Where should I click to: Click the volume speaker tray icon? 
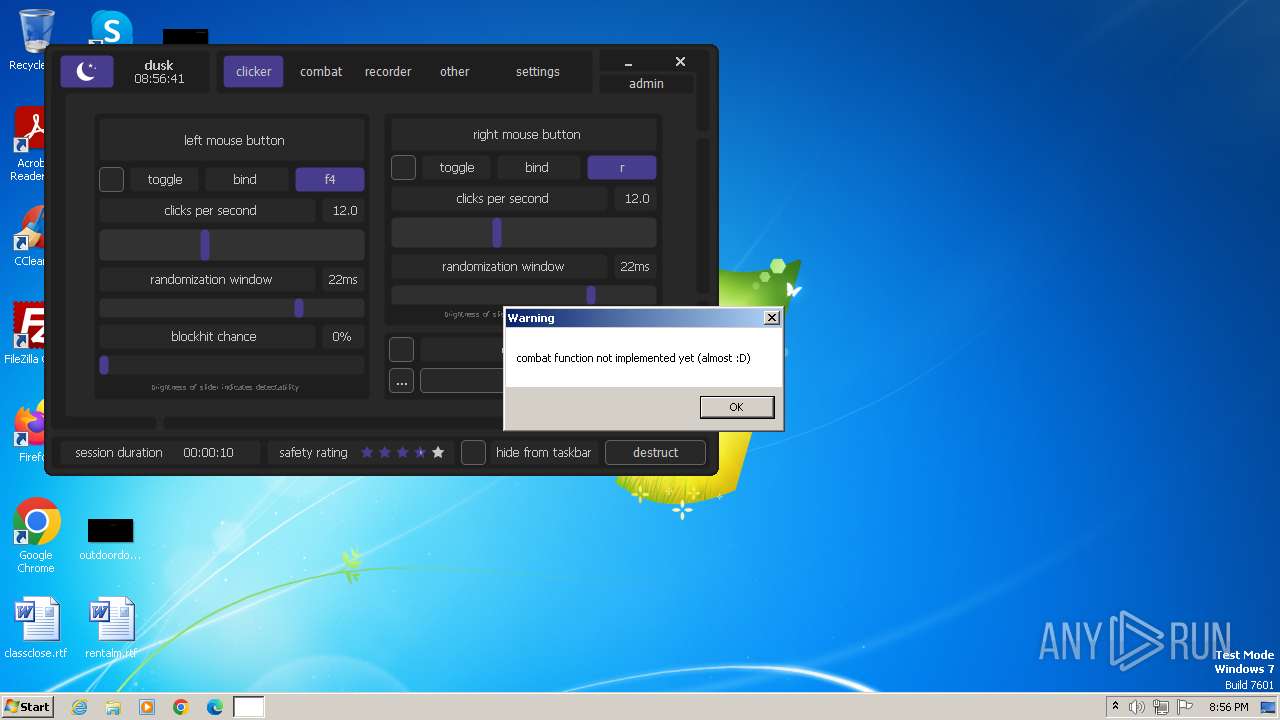point(1137,707)
